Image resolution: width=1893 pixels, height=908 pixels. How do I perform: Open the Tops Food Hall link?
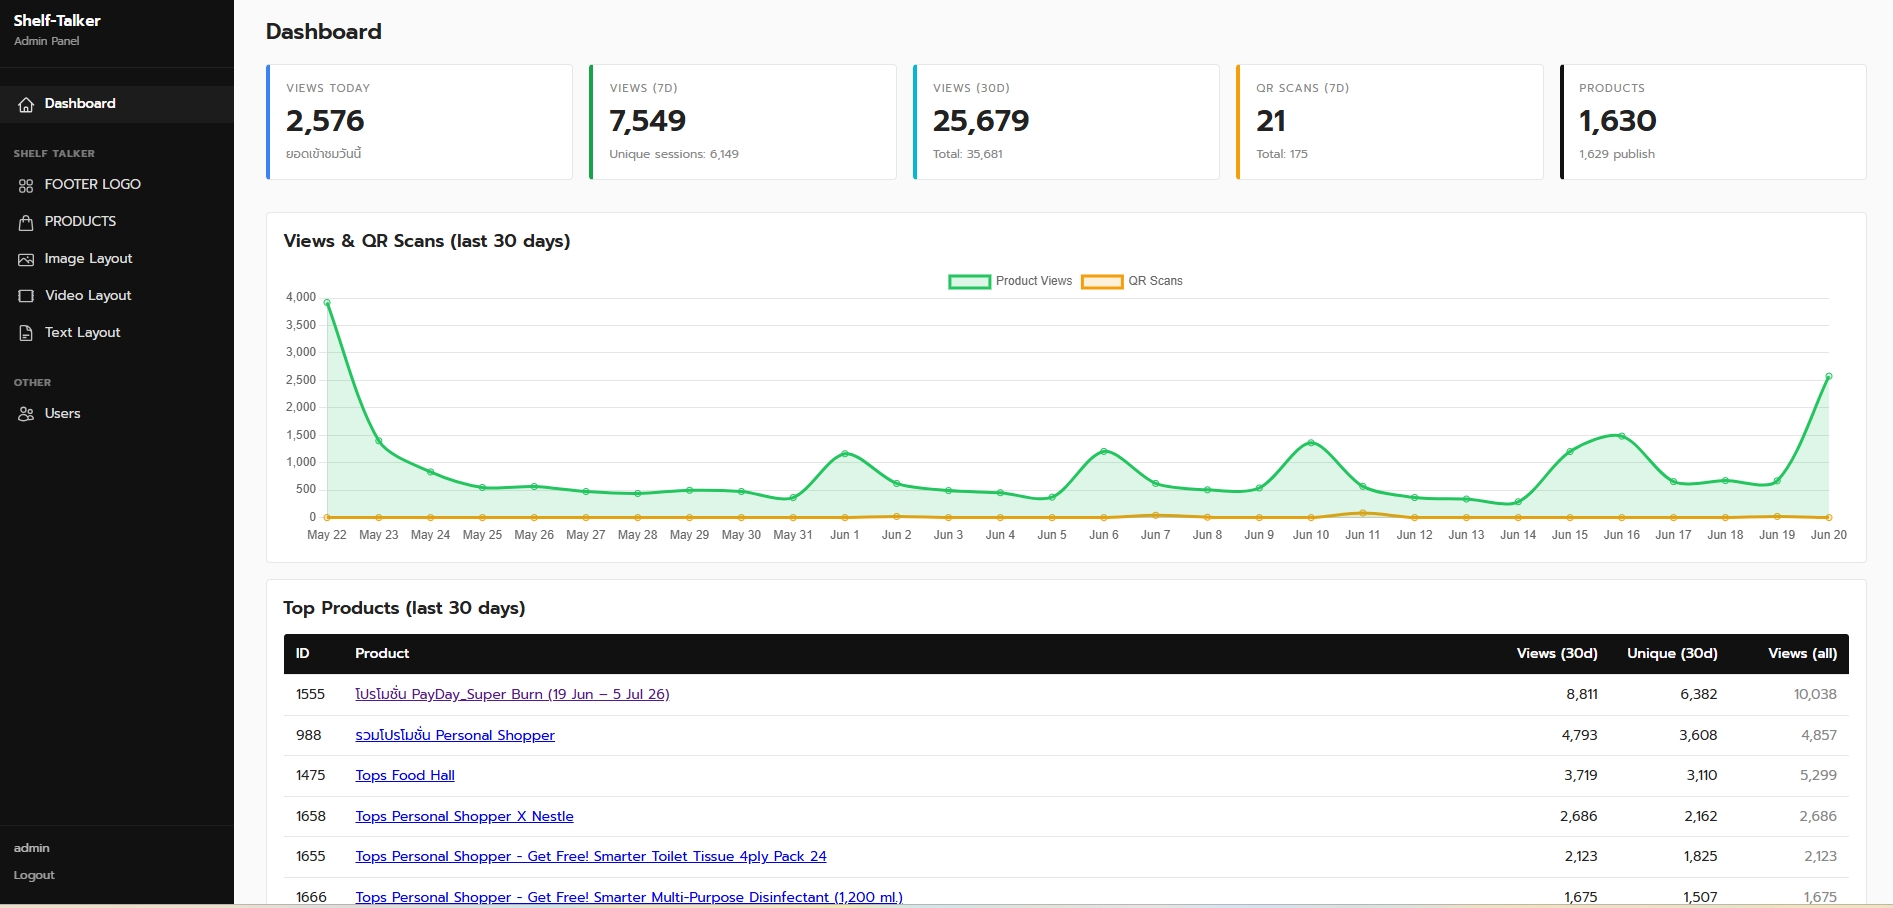tap(405, 775)
